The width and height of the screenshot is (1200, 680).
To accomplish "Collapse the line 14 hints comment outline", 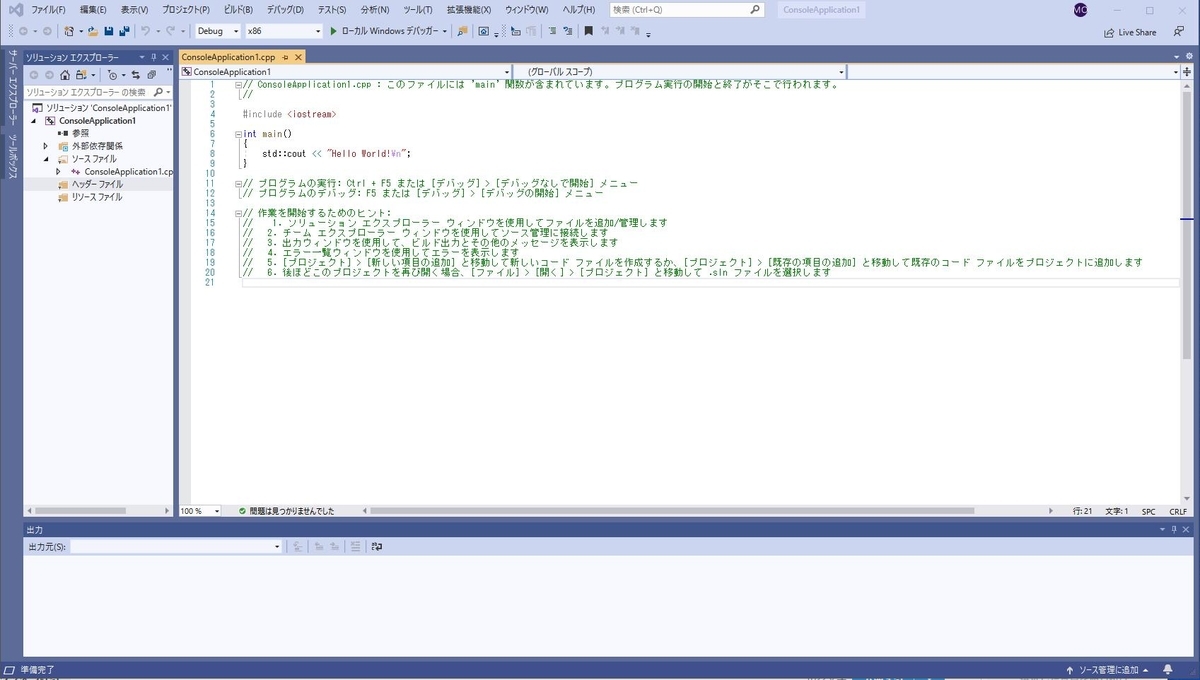I will pyautogui.click(x=238, y=213).
